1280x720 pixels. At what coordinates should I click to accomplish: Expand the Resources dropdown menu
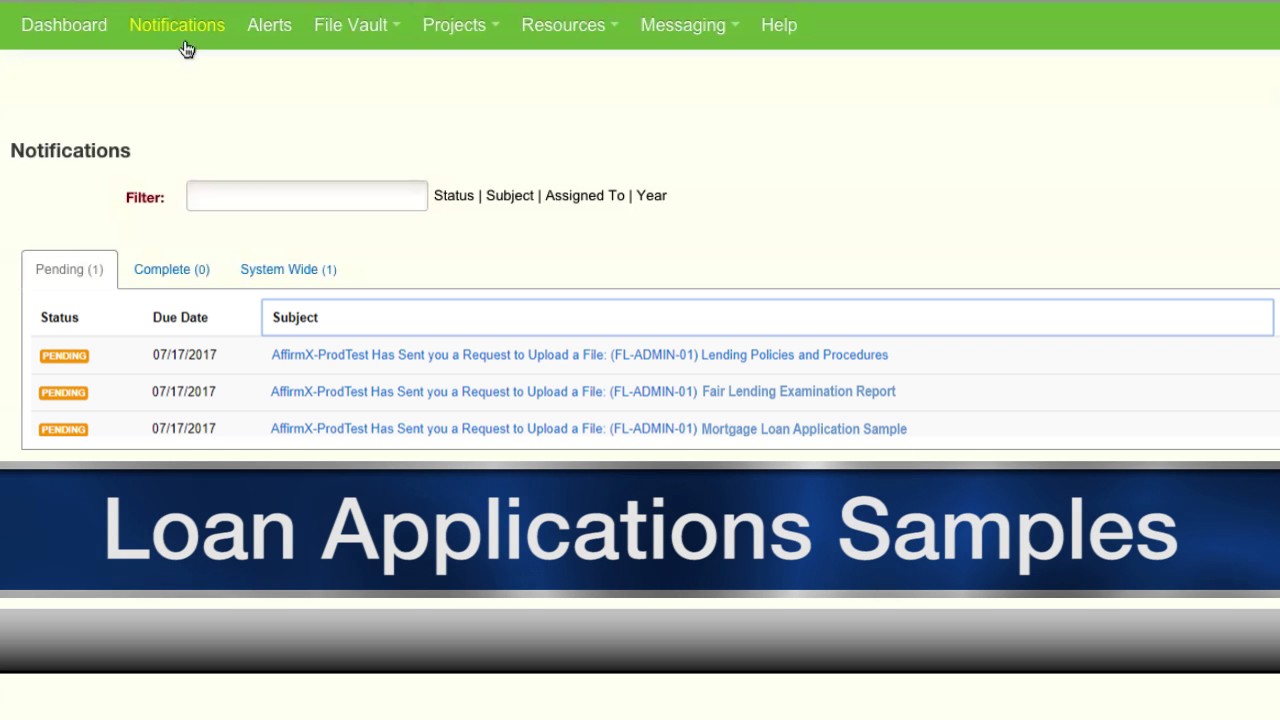(569, 25)
